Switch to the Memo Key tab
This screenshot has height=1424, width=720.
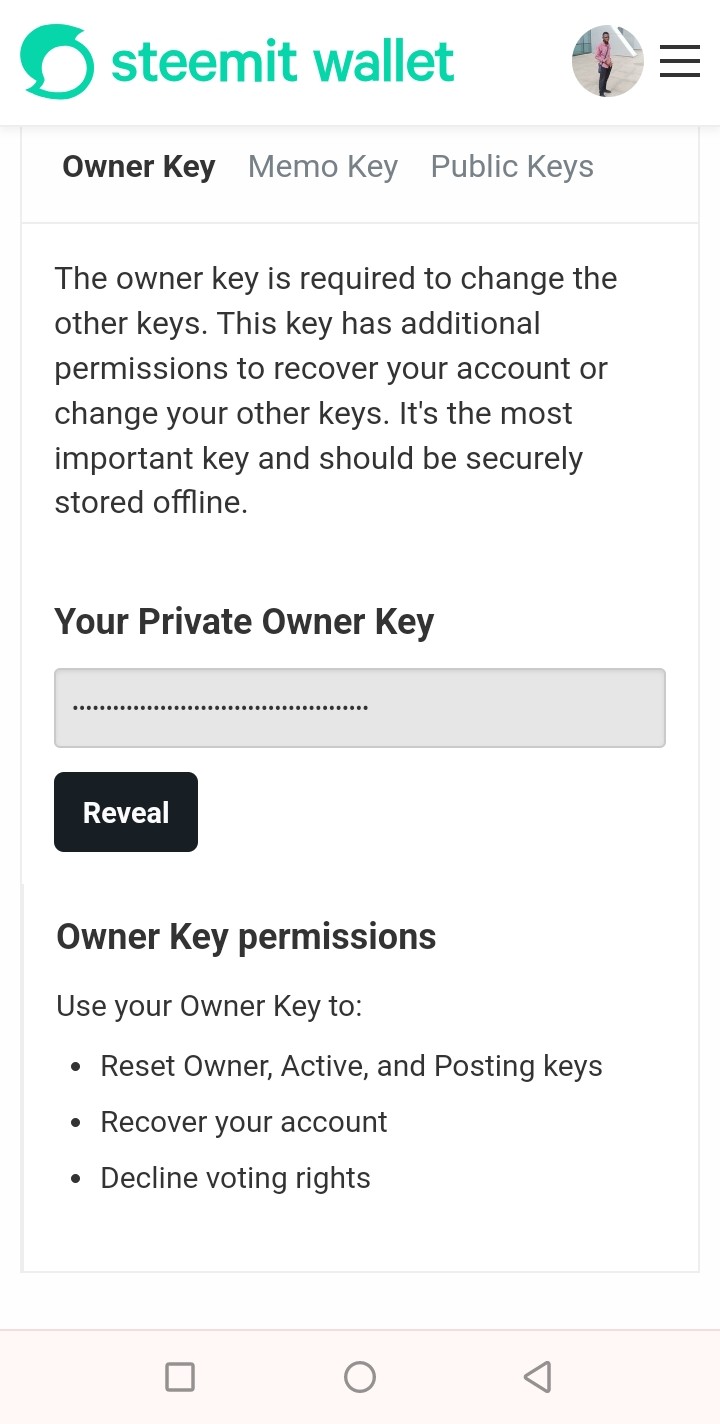322,167
